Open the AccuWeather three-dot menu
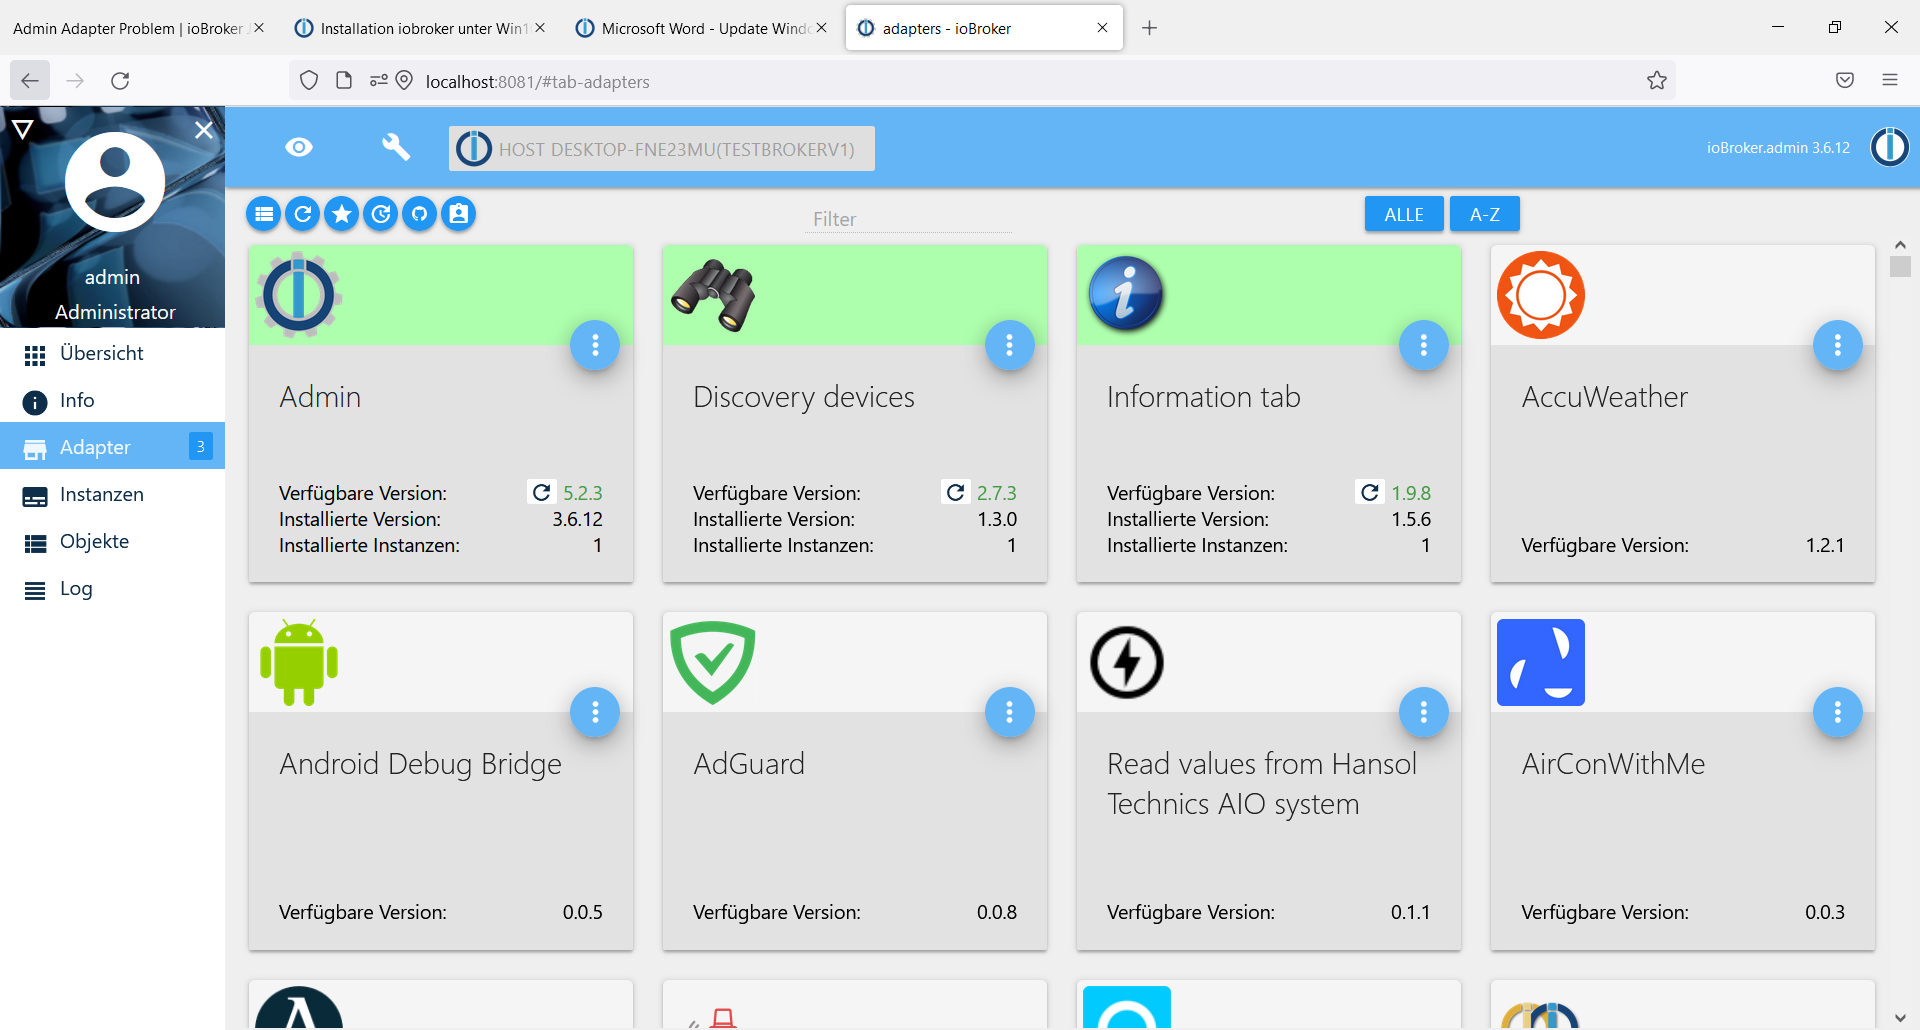This screenshot has width=1920, height=1030. pos(1837,345)
